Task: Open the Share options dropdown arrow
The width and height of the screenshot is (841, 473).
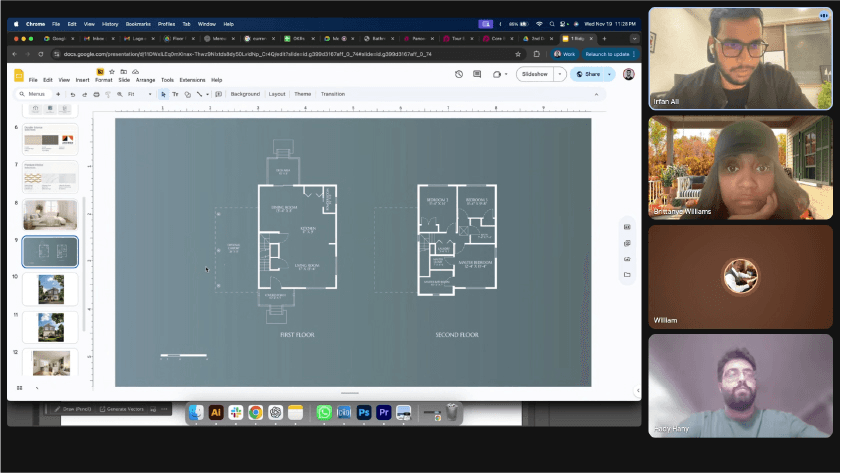Action: pyautogui.click(x=609, y=74)
